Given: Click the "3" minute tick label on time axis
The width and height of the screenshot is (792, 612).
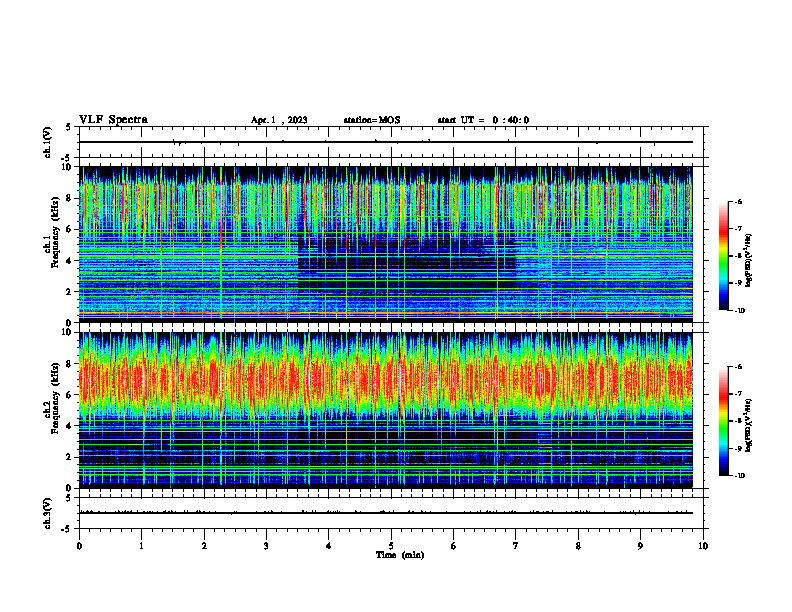Looking at the screenshot, I should tap(266, 546).
